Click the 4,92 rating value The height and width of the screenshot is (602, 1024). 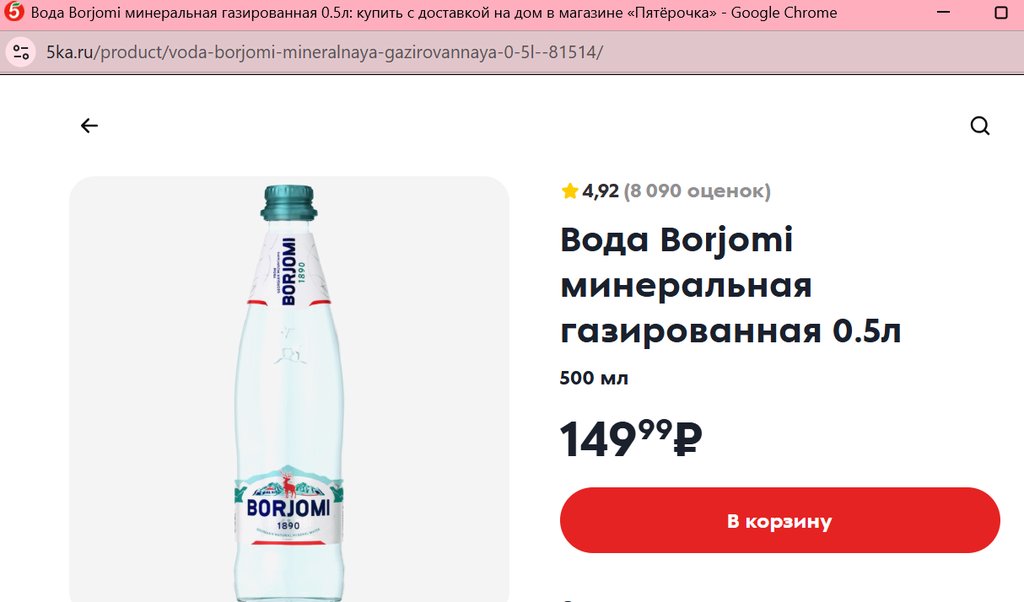pyautogui.click(x=601, y=191)
